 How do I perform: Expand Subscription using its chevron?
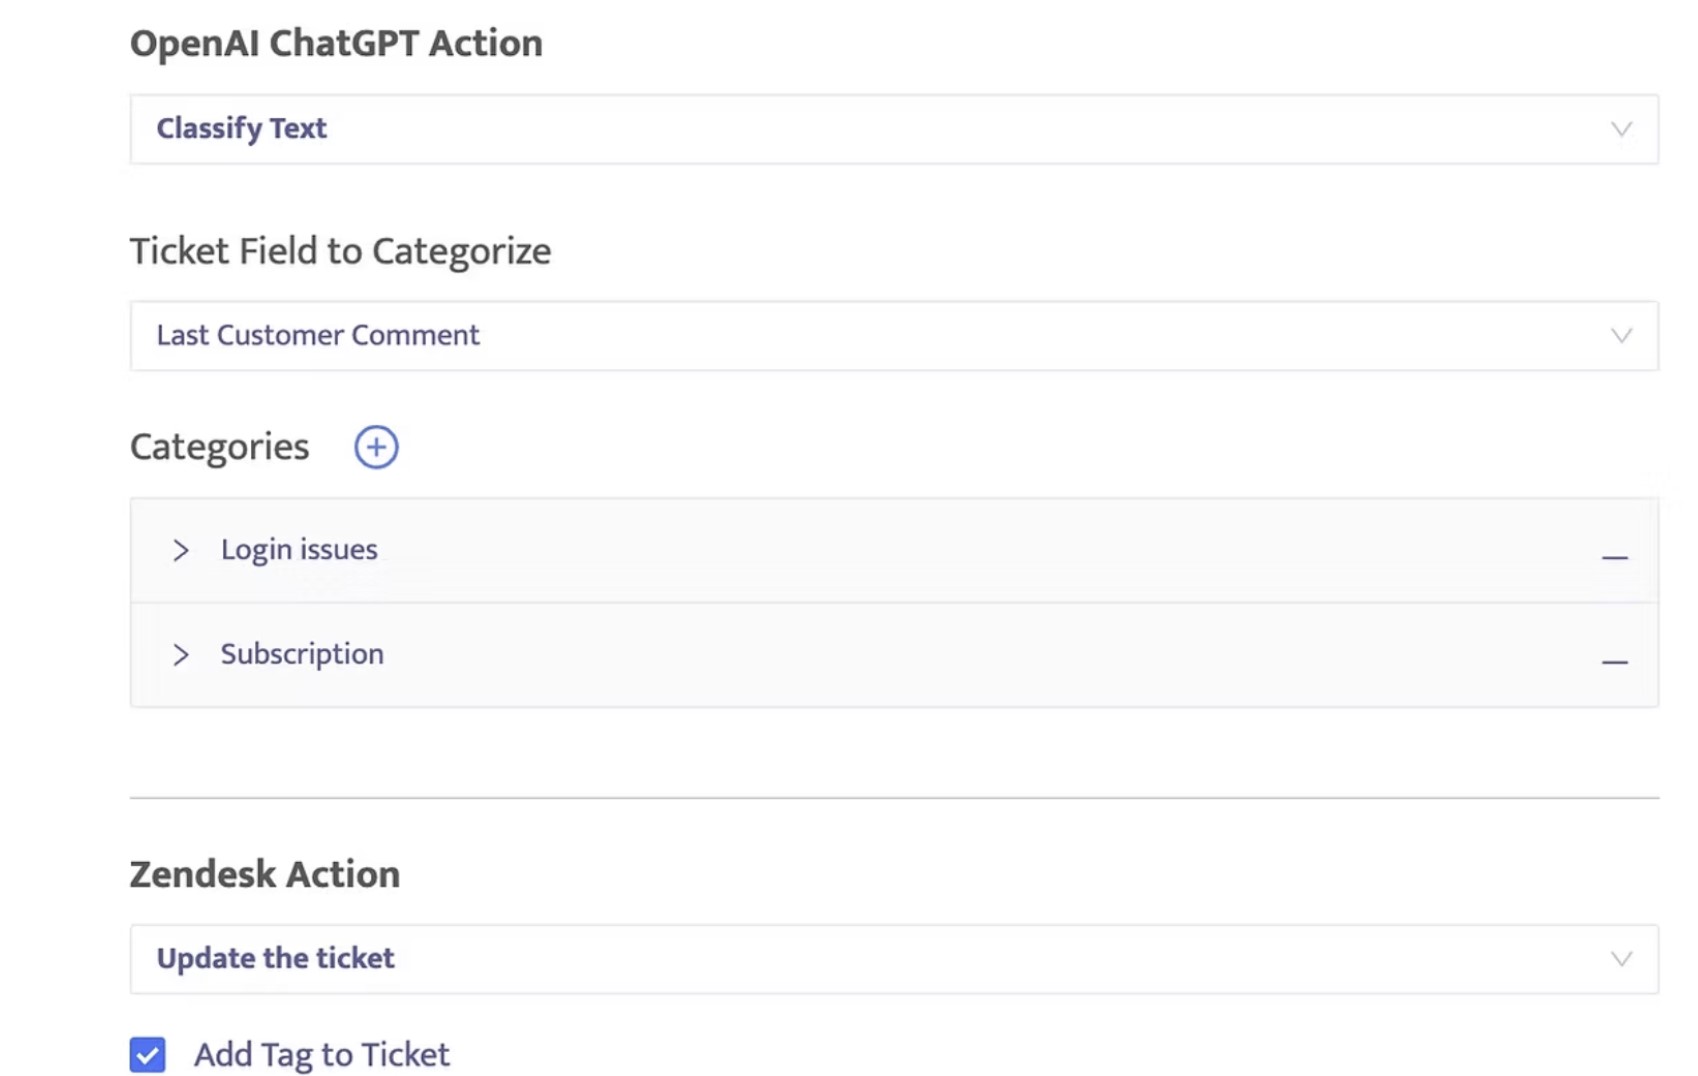tap(181, 655)
